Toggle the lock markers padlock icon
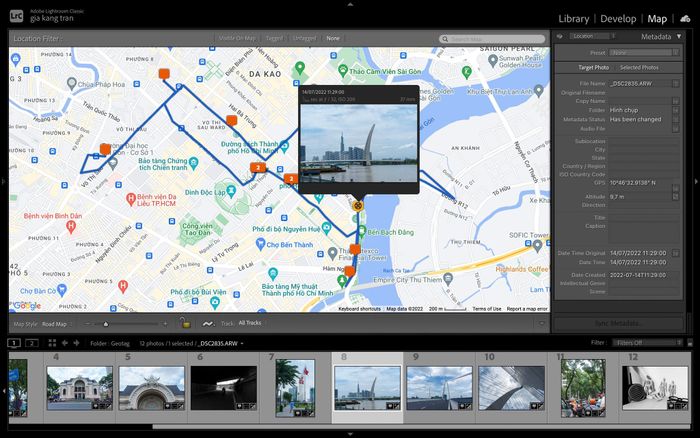Viewport: 700px width, 438px height. coord(185,323)
